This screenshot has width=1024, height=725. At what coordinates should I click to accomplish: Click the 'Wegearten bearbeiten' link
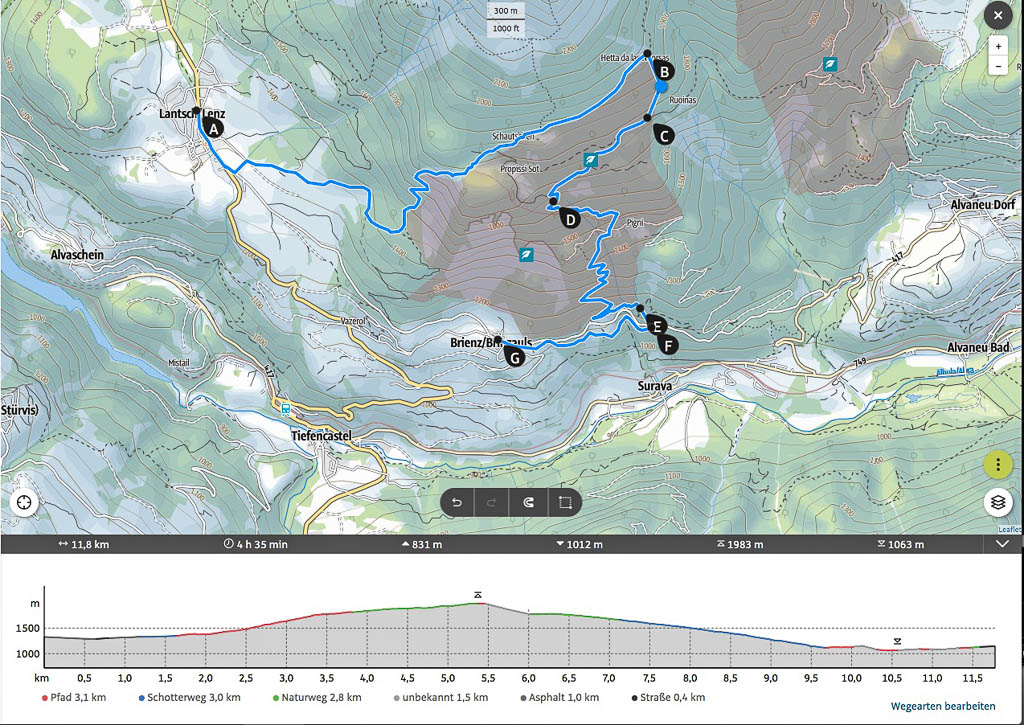point(942,707)
